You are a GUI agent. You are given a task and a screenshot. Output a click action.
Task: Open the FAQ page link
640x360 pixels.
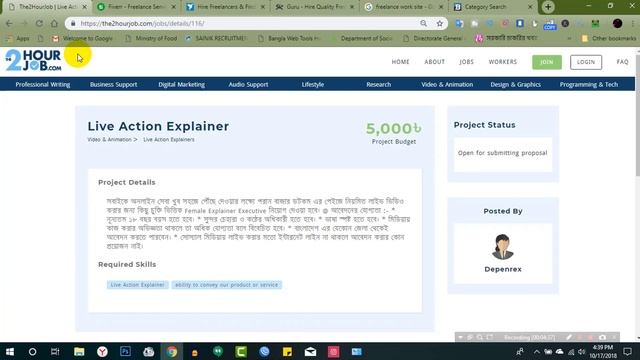point(622,62)
